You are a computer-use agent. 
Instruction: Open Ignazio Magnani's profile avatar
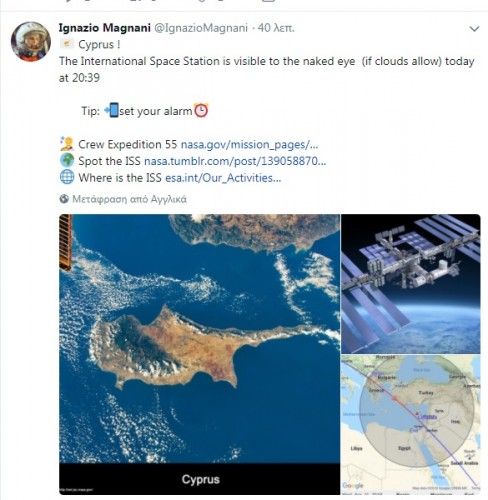coord(31,42)
